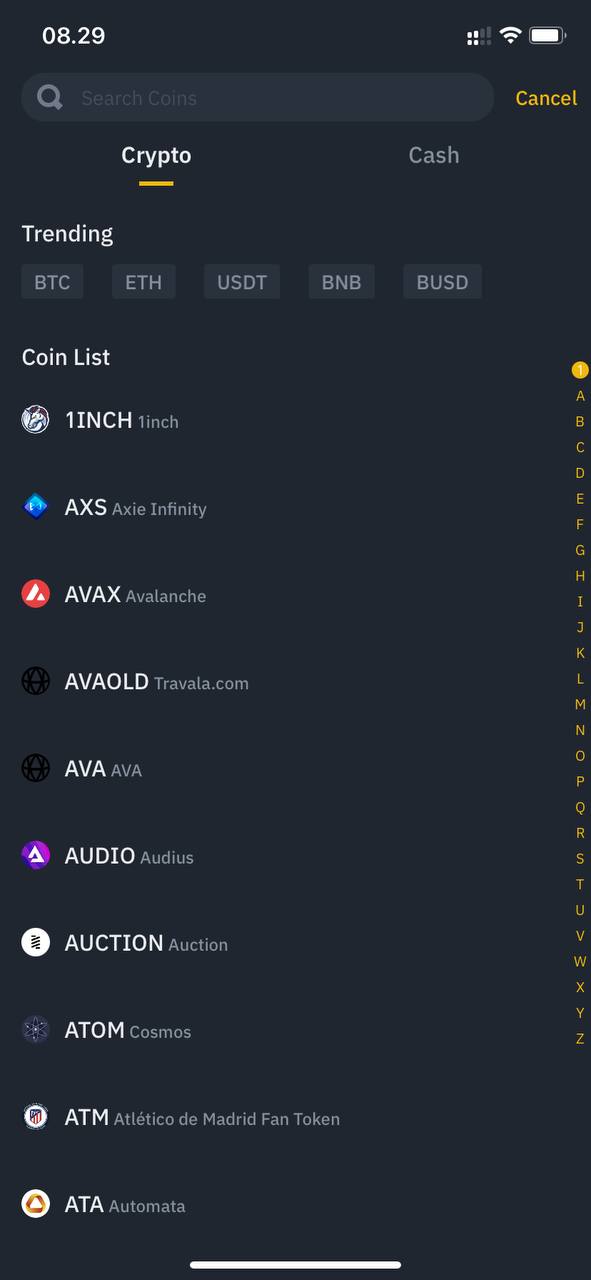591x1280 pixels.
Task: Select the USDT trending chip
Action: pos(242,282)
